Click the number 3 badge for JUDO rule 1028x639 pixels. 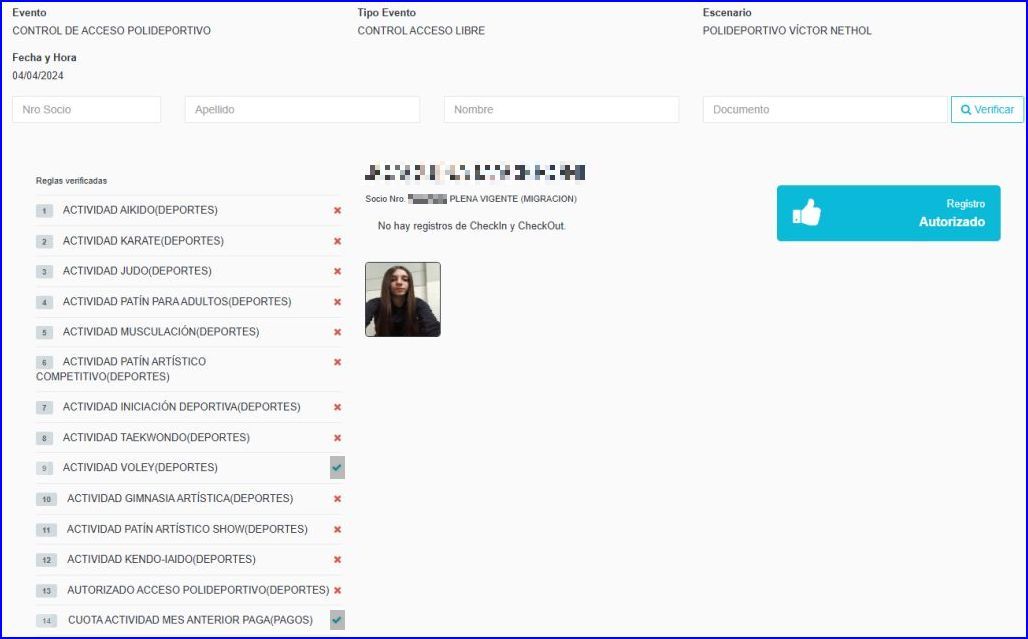point(45,272)
